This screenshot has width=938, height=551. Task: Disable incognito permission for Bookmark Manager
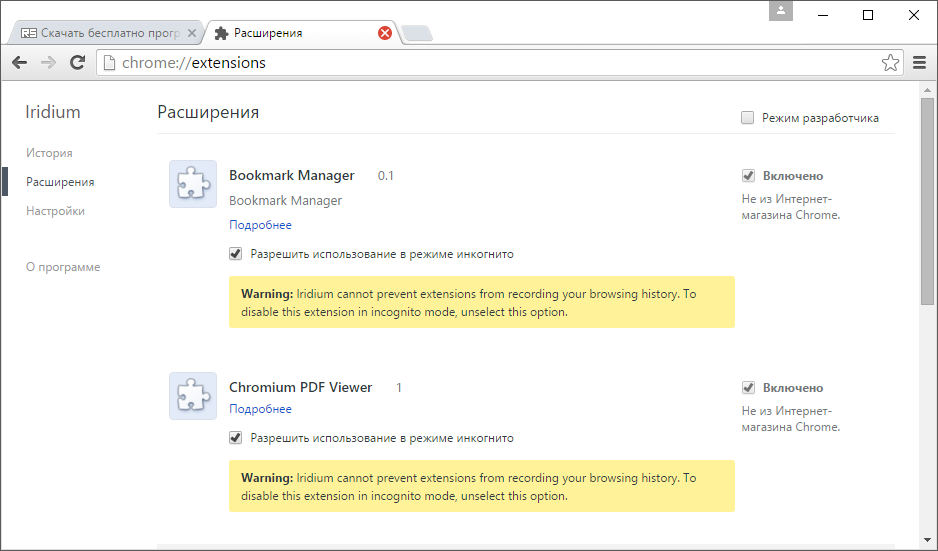[x=236, y=254]
